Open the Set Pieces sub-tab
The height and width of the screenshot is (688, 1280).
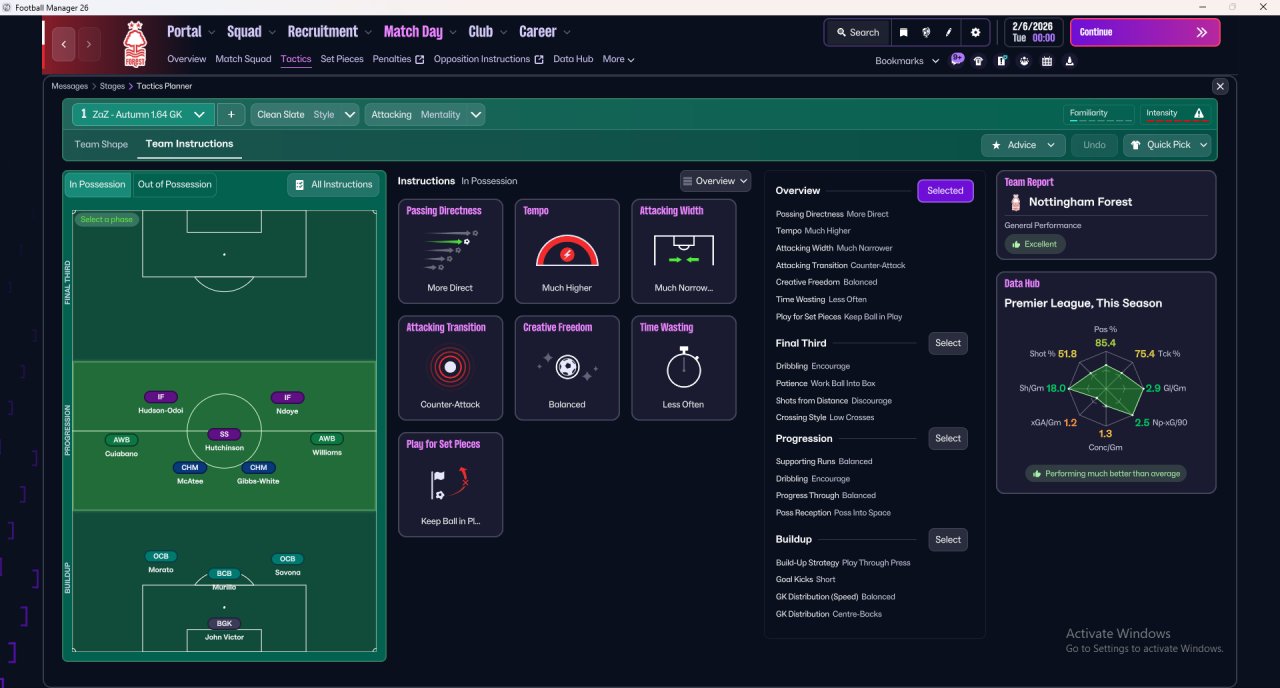(342, 59)
